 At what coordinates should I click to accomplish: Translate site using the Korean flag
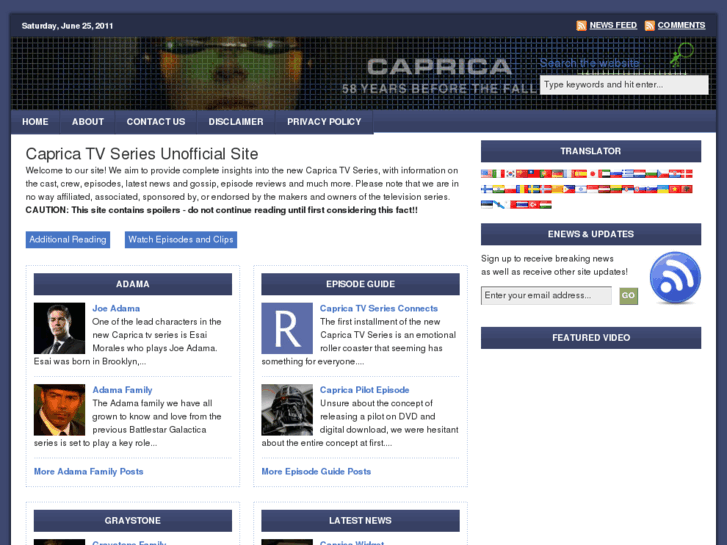pyautogui.click(x=510, y=174)
